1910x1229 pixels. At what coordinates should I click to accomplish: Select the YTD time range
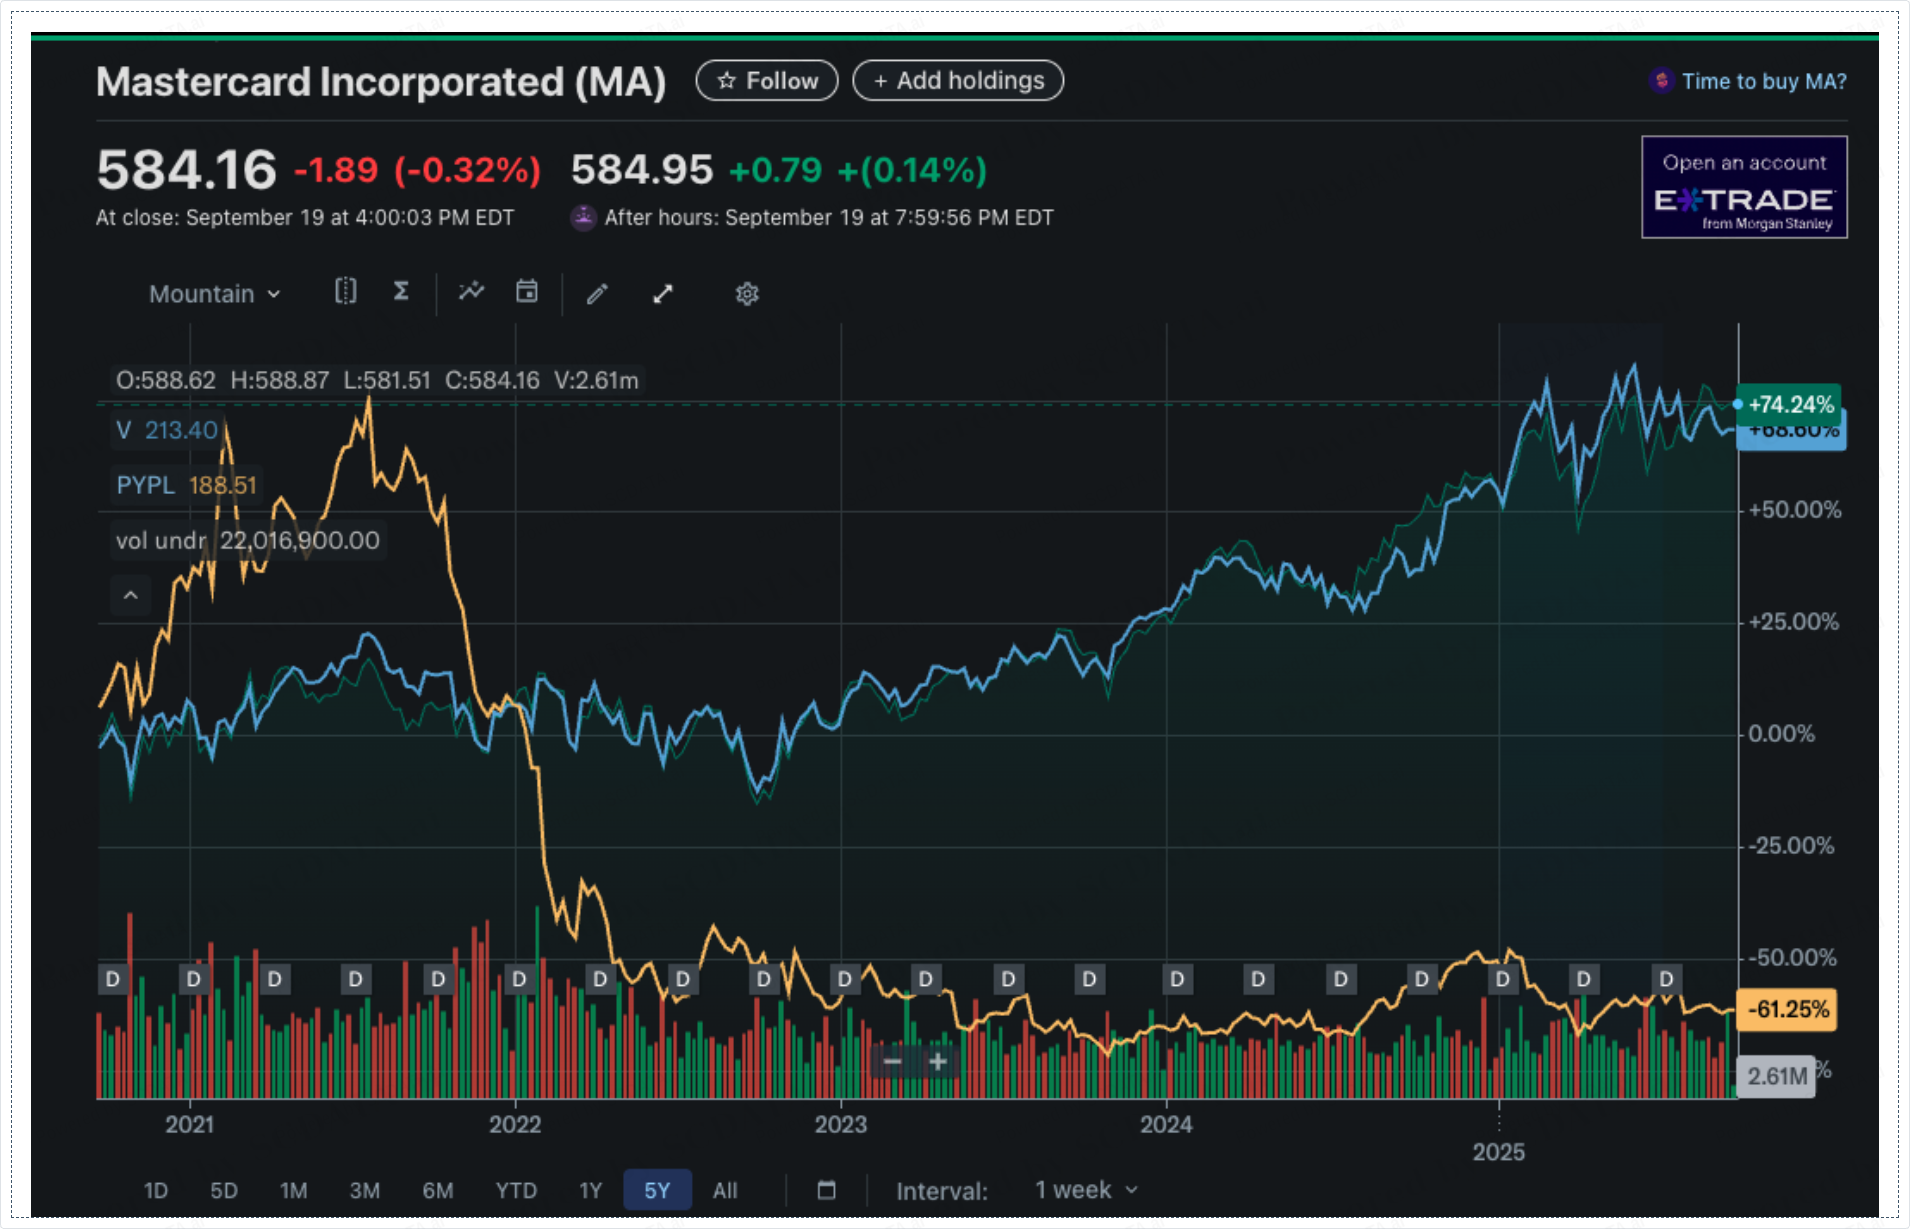(516, 1190)
